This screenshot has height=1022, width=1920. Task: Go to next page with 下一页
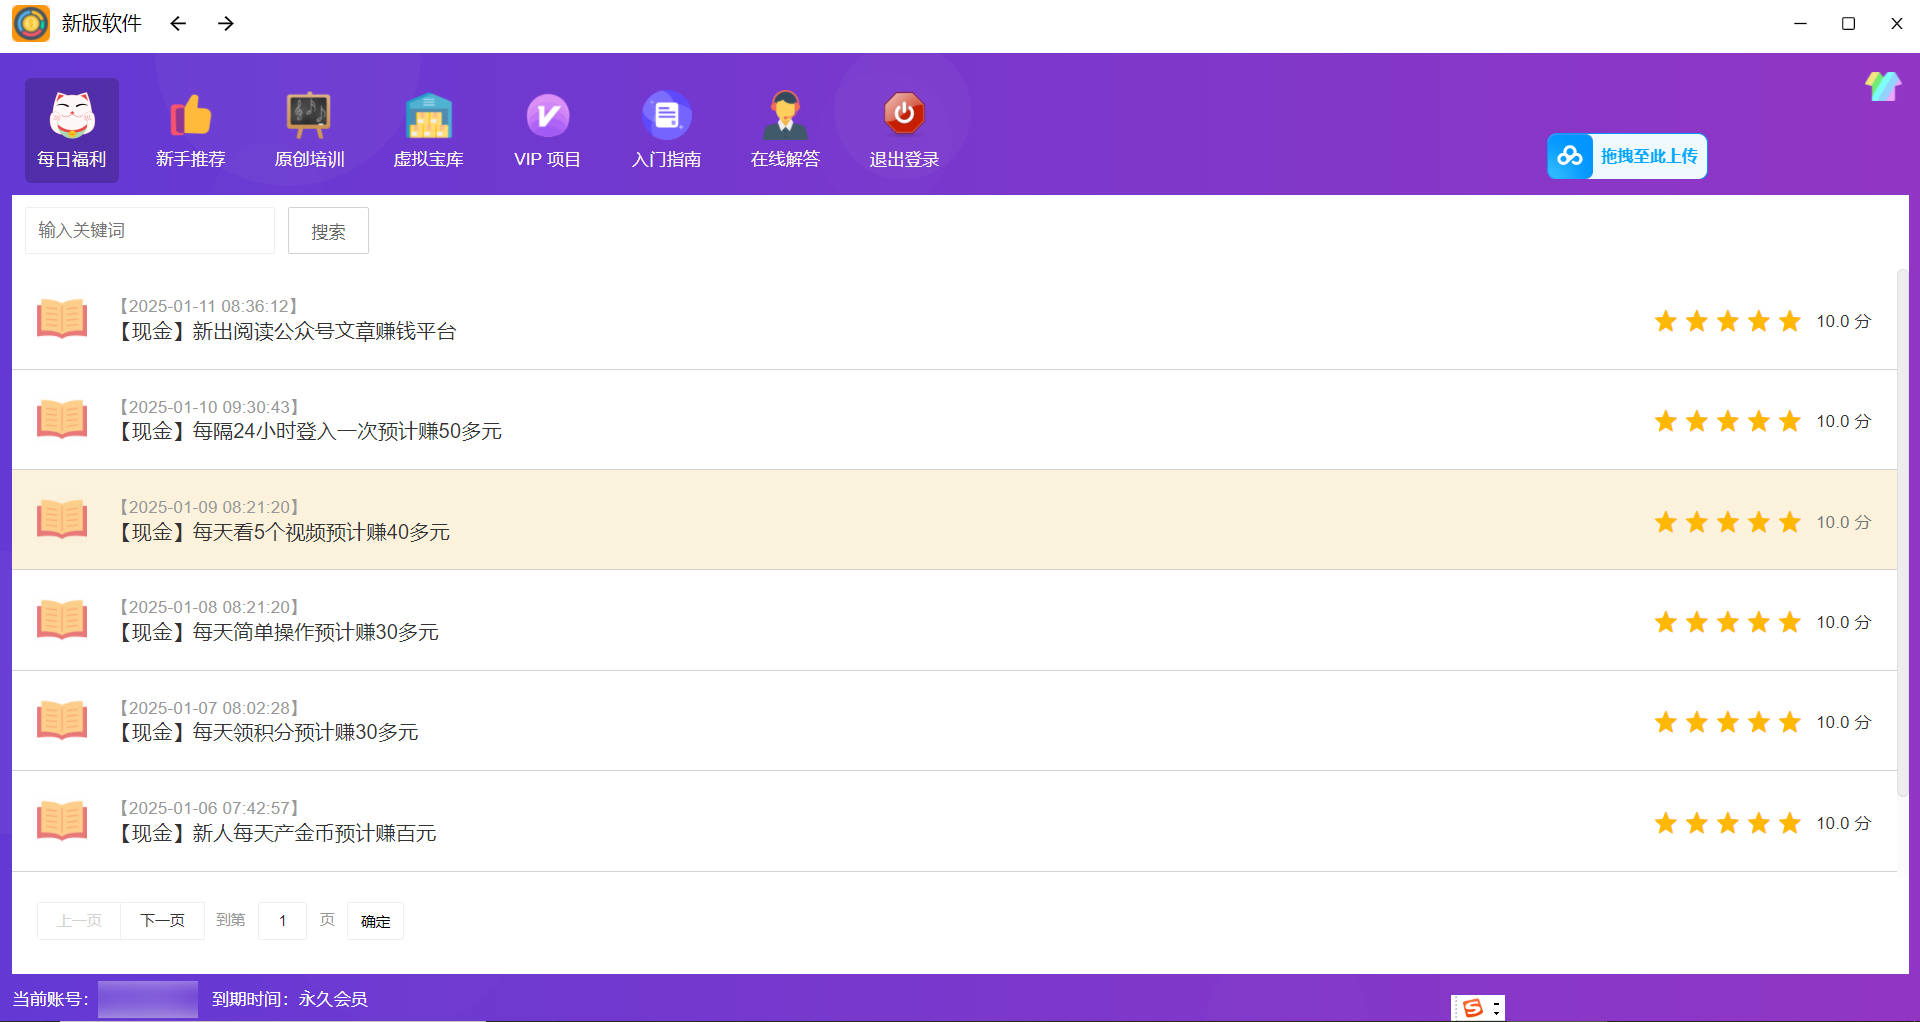(162, 920)
